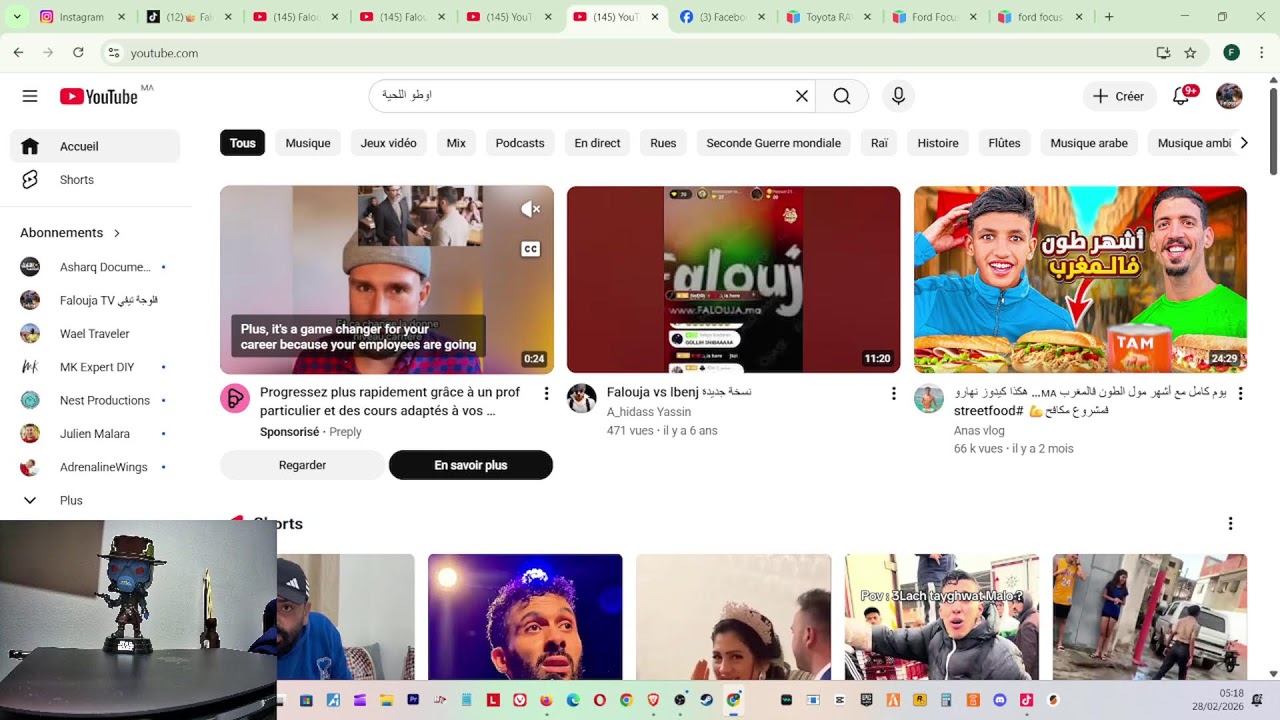Toggle captions on the ad preview
Viewport: 1280px width, 720px height.
[x=531, y=249]
